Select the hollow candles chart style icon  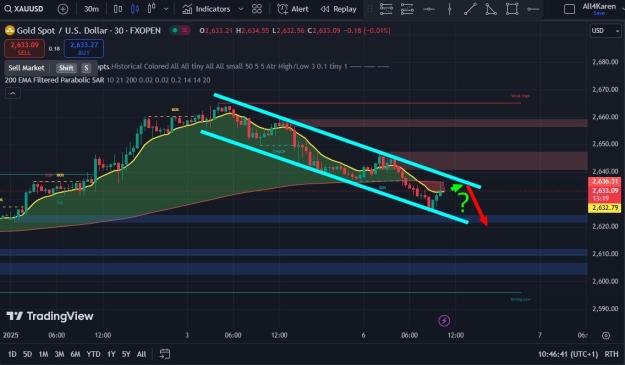click(151, 9)
